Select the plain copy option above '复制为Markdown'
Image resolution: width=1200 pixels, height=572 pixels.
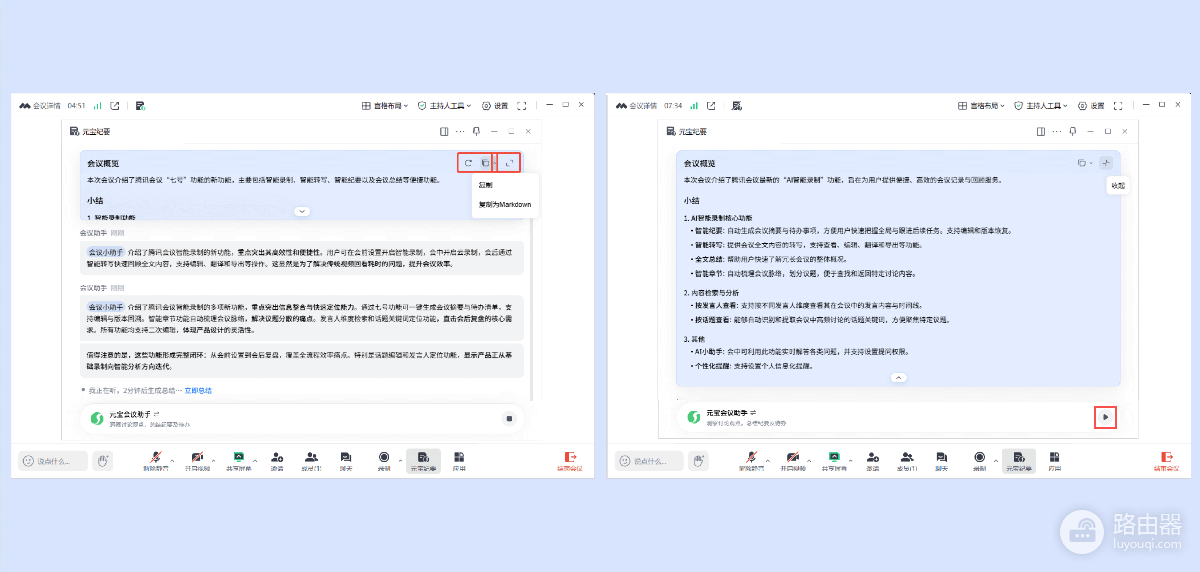click(485, 185)
